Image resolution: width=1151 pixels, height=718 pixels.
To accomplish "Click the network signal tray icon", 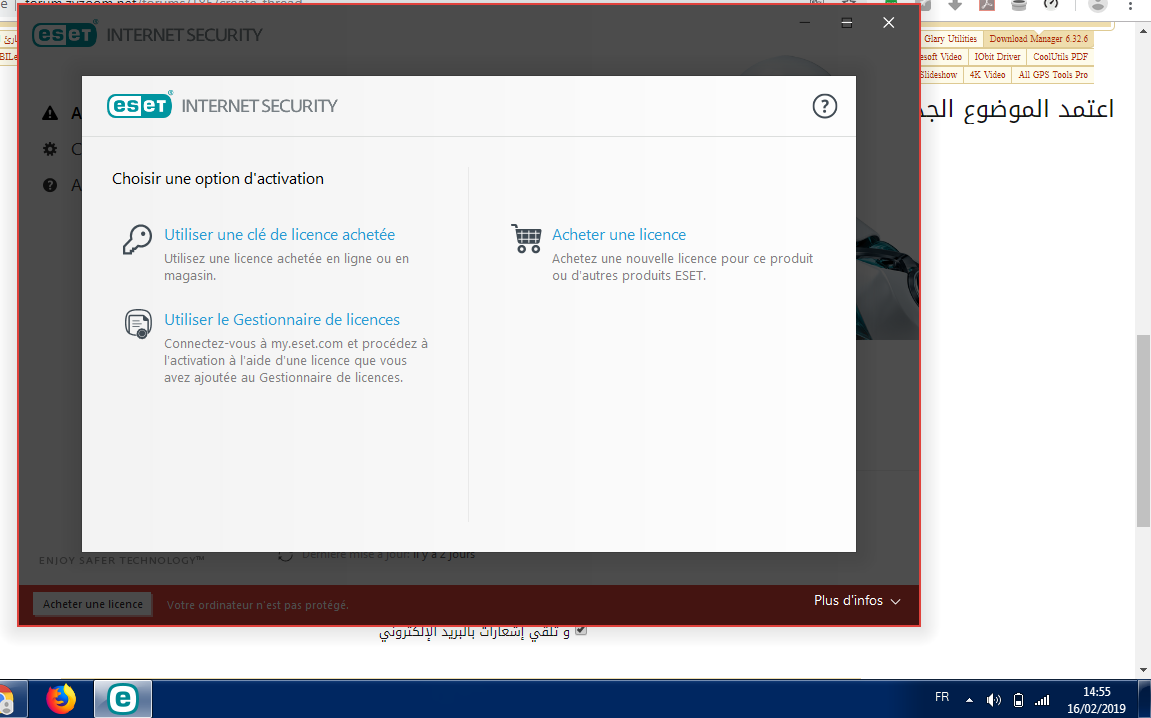I will [1042, 700].
